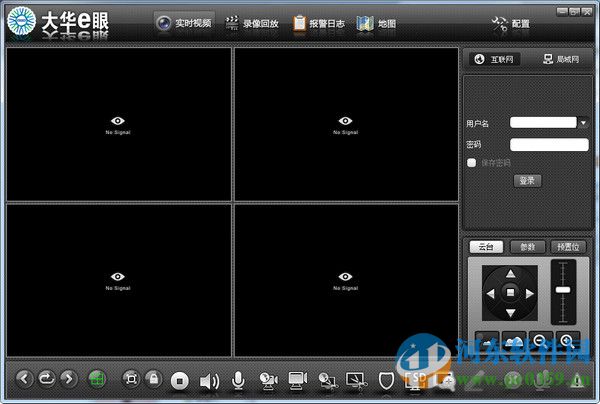600x404 pixels.
Task: Click the padlock lock icon
Action: (153, 379)
